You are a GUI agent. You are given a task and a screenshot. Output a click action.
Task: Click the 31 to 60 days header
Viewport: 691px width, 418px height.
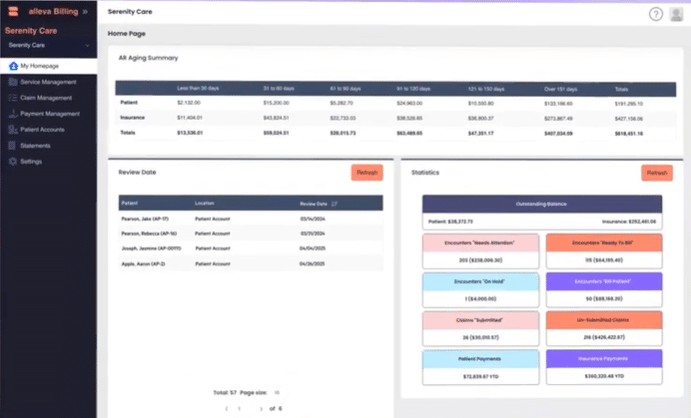[x=279, y=89]
